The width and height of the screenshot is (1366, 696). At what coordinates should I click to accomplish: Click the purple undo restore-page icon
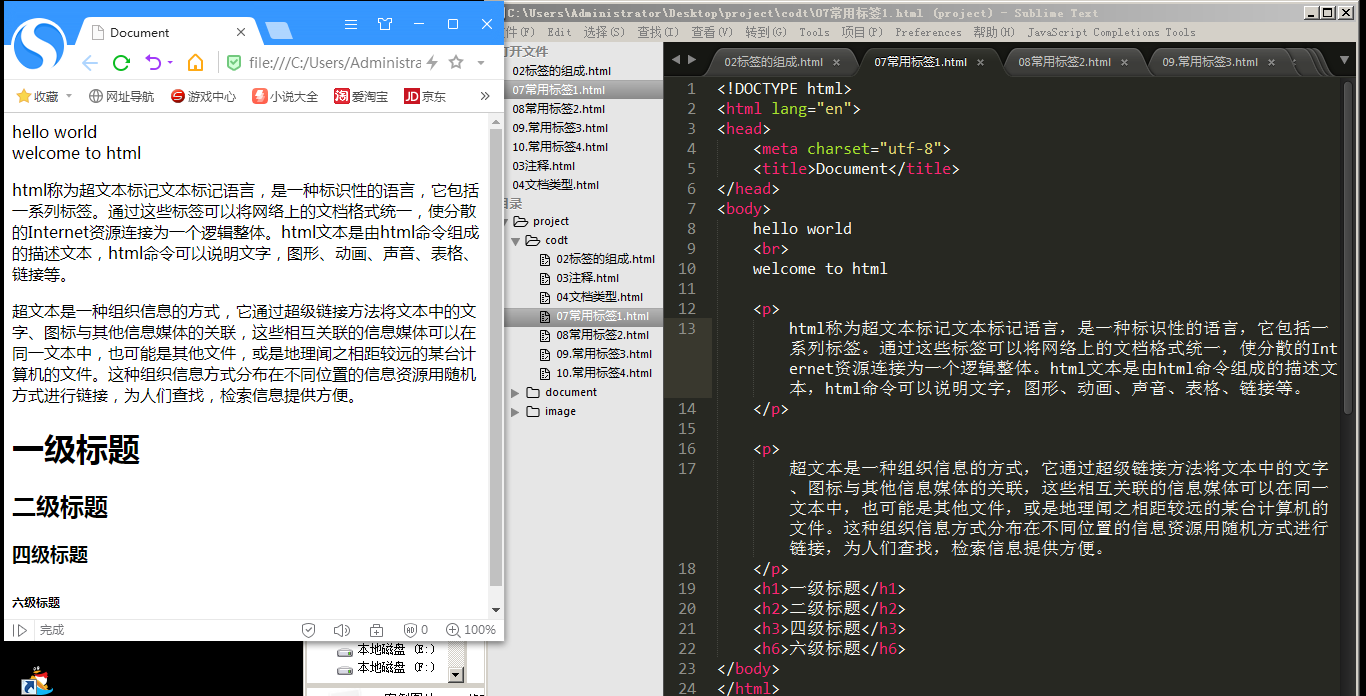point(153,63)
